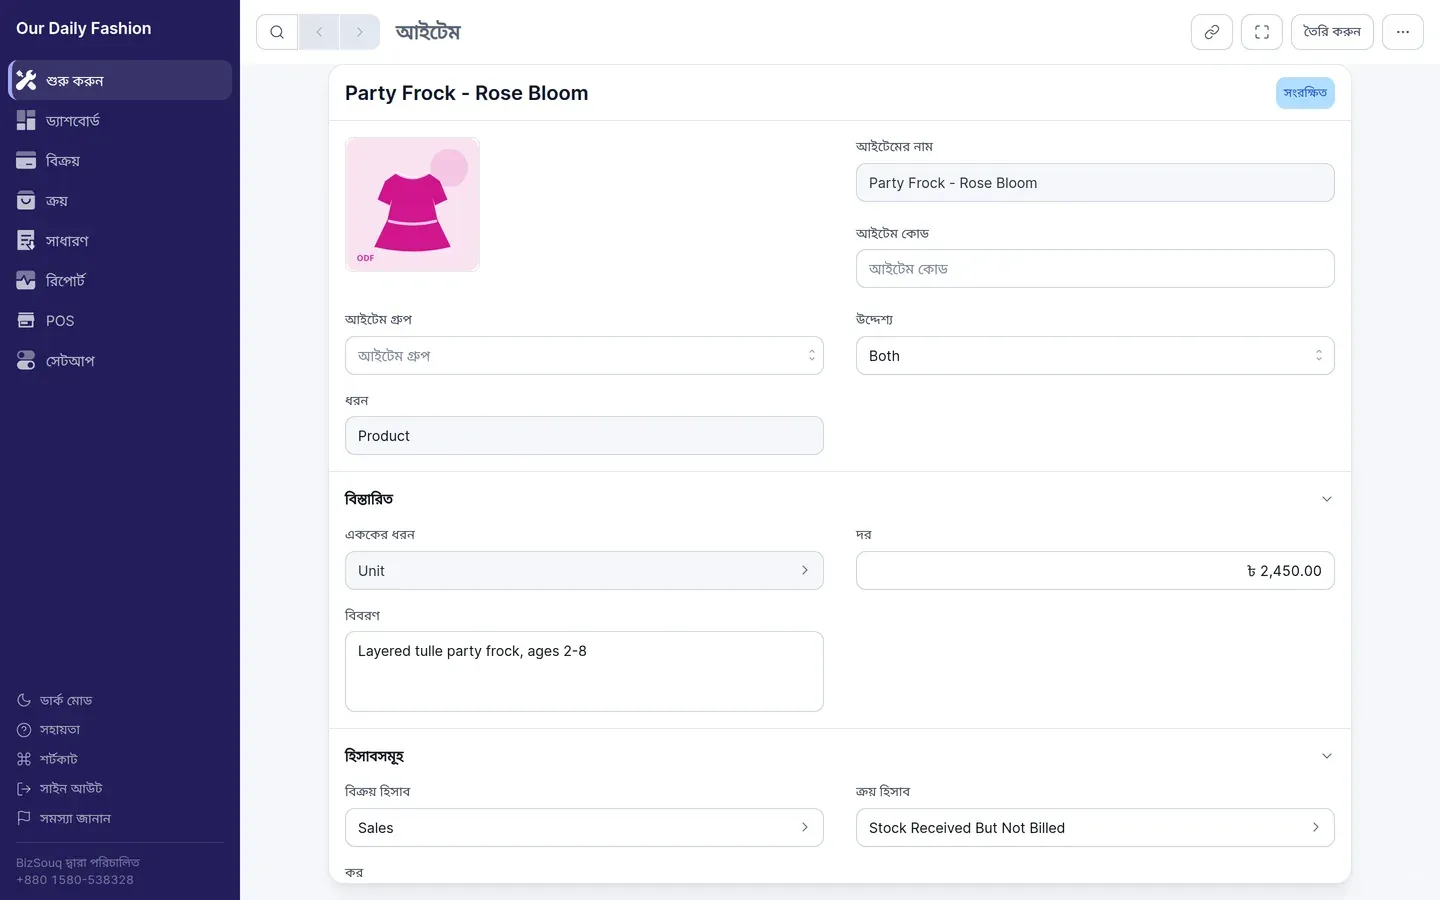Open Stock Received But Not Billed arrow
The image size is (1440, 900).
coord(1316,827)
